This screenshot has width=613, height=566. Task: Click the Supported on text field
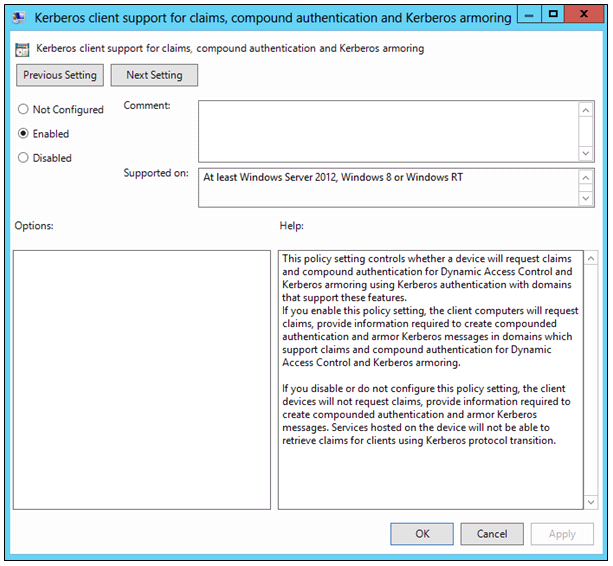[388, 188]
